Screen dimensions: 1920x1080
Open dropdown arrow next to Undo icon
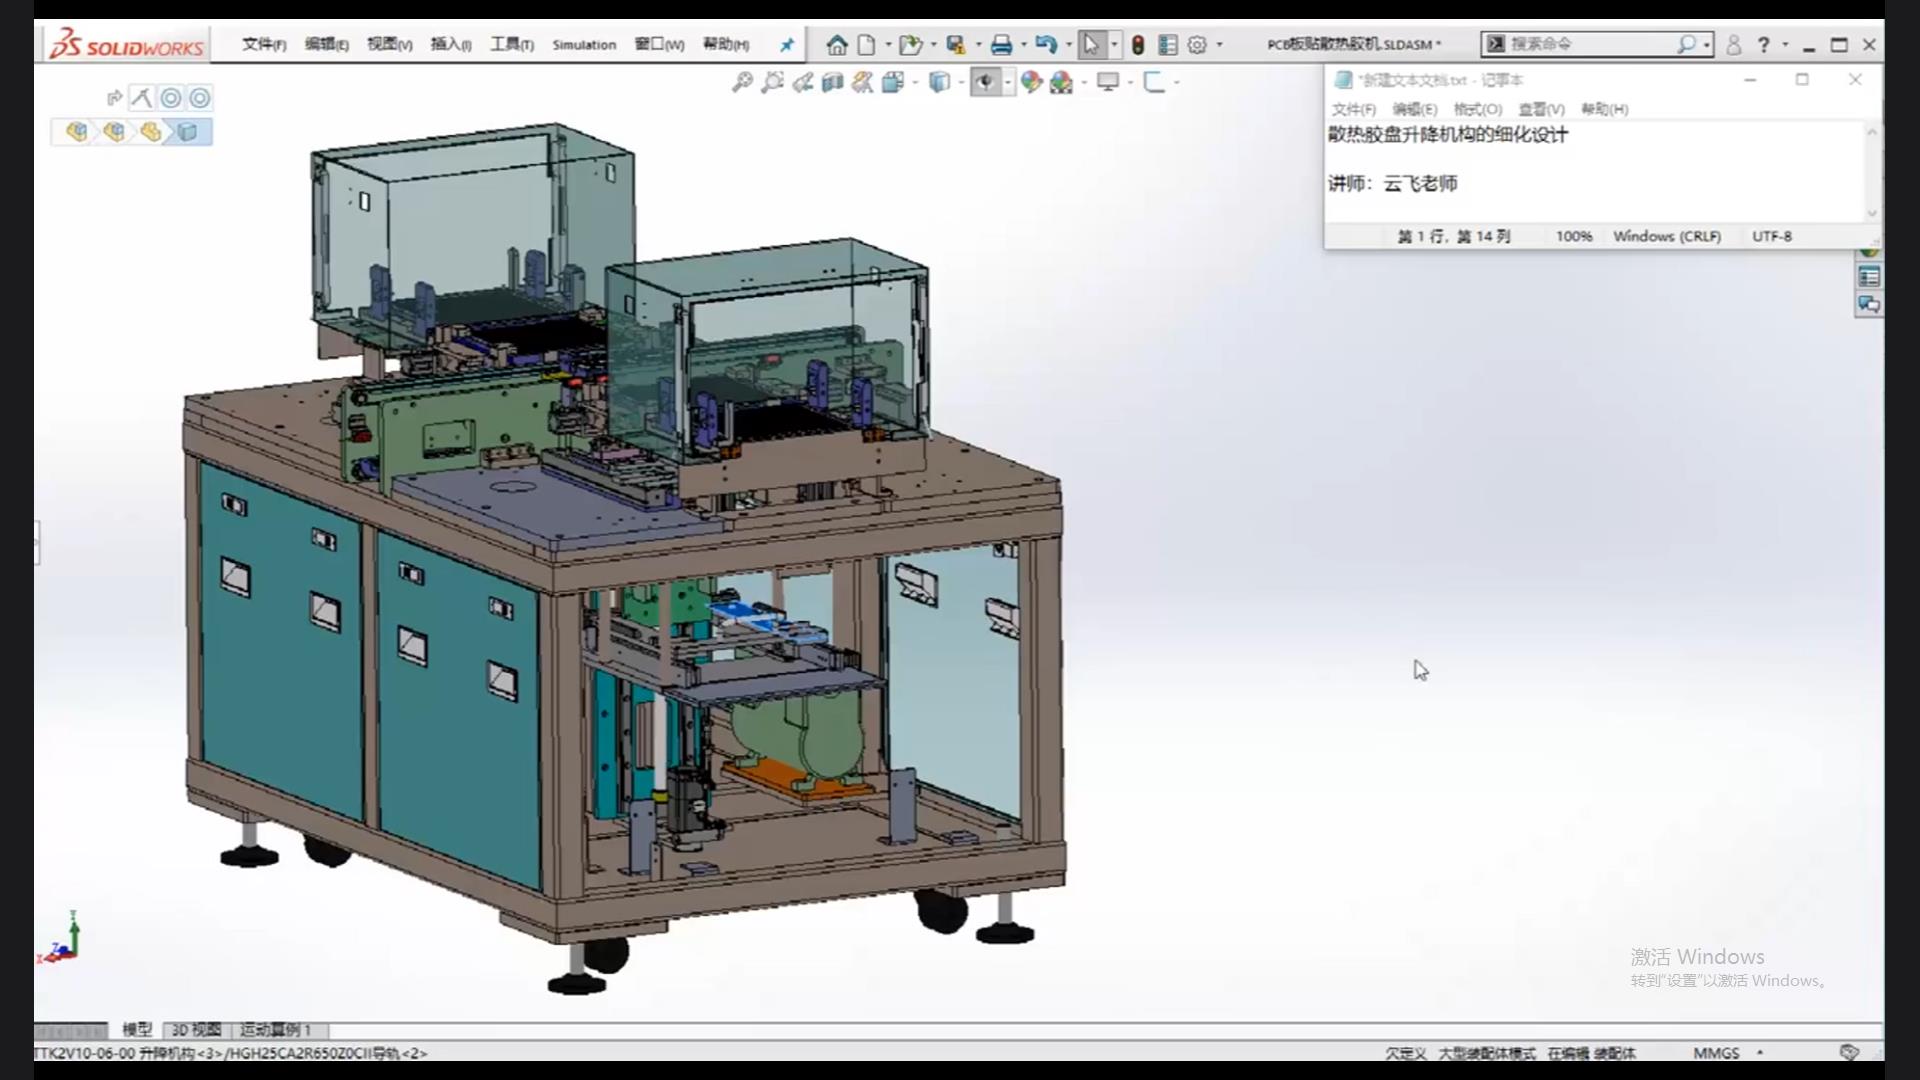[x=1068, y=45]
